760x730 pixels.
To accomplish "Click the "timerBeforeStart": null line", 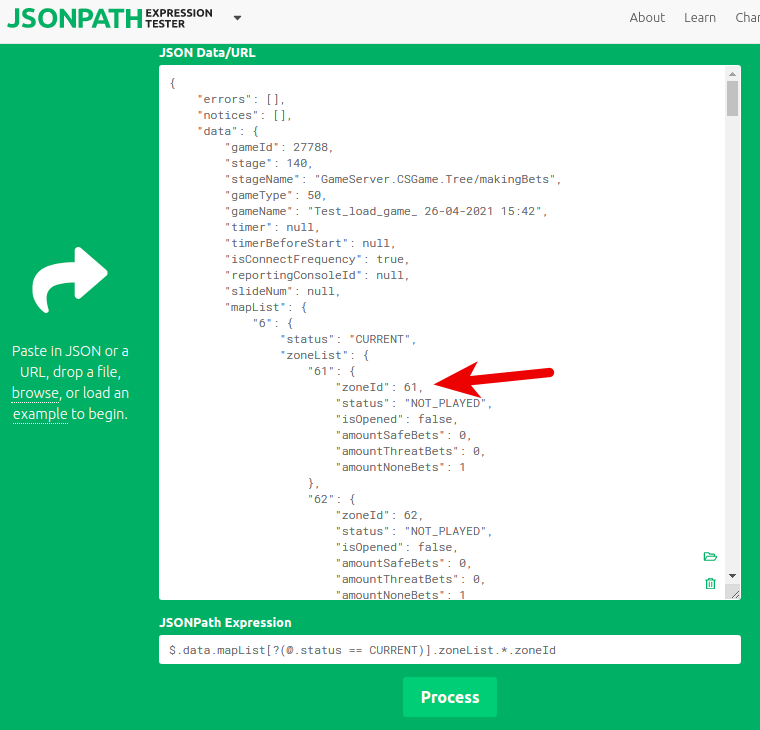I will point(310,243).
